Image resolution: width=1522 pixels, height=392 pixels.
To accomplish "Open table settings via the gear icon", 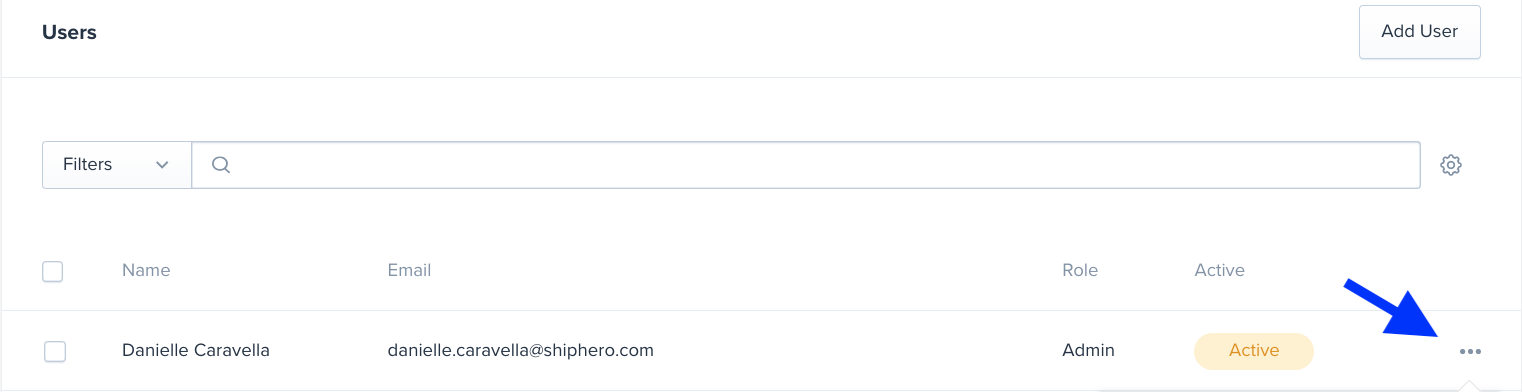I will coord(1451,165).
